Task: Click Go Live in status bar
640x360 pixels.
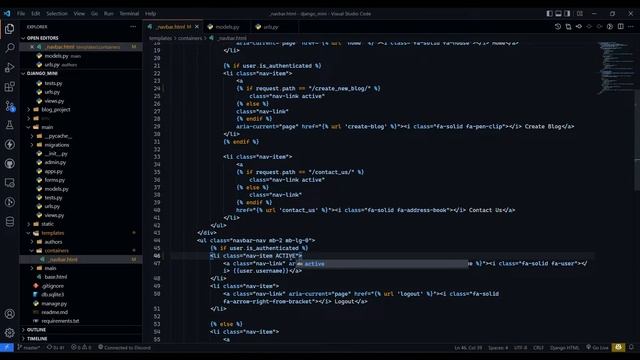Action: coord(597,348)
